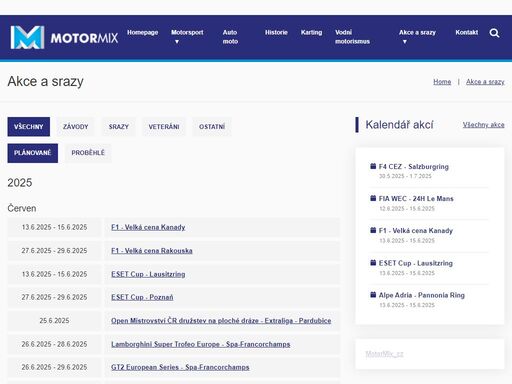Viewport: 512px width, 384px height.
Task: Switch to PROBĚHLÉ events filter
Action: coord(88,153)
